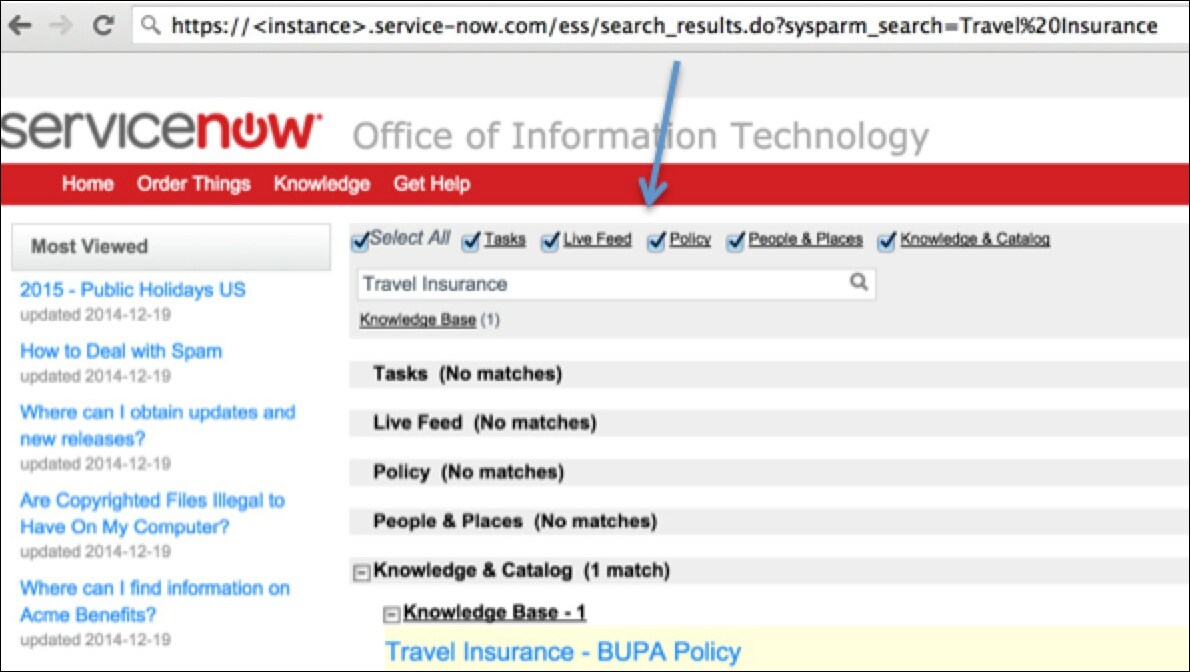Open the Knowledge Base (1) link

click(417, 320)
